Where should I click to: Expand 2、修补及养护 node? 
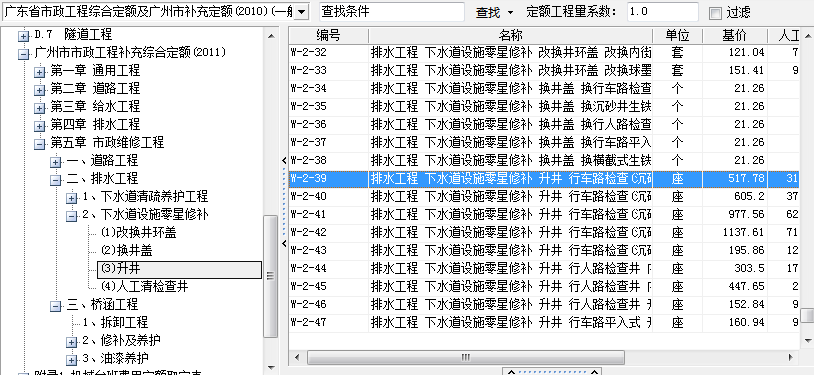tap(72, 342)
